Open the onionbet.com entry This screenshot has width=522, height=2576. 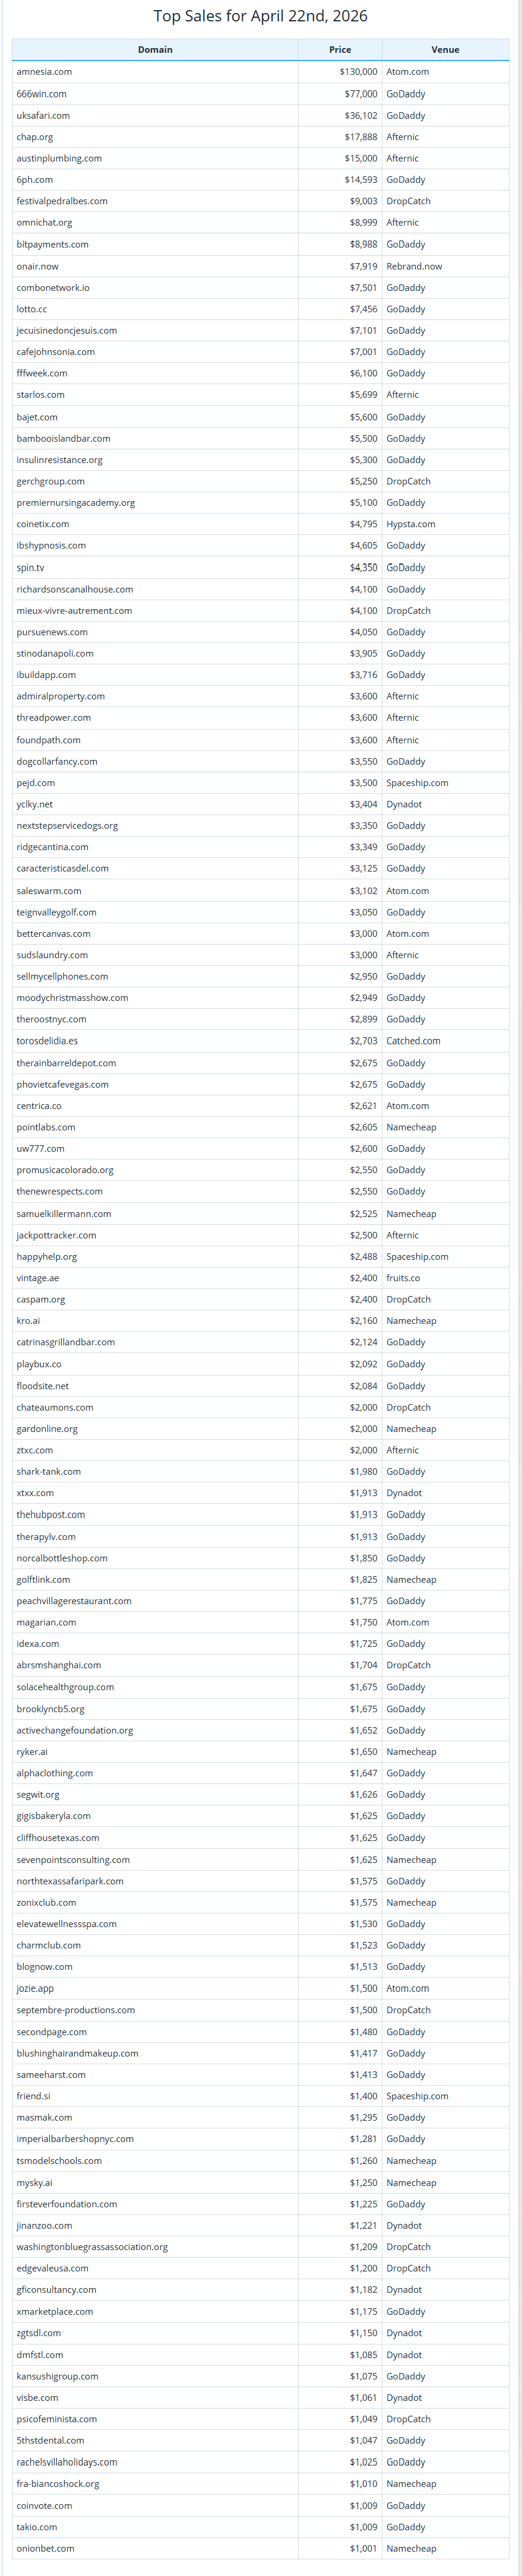pyautogui.click(x=45, y=2548)
